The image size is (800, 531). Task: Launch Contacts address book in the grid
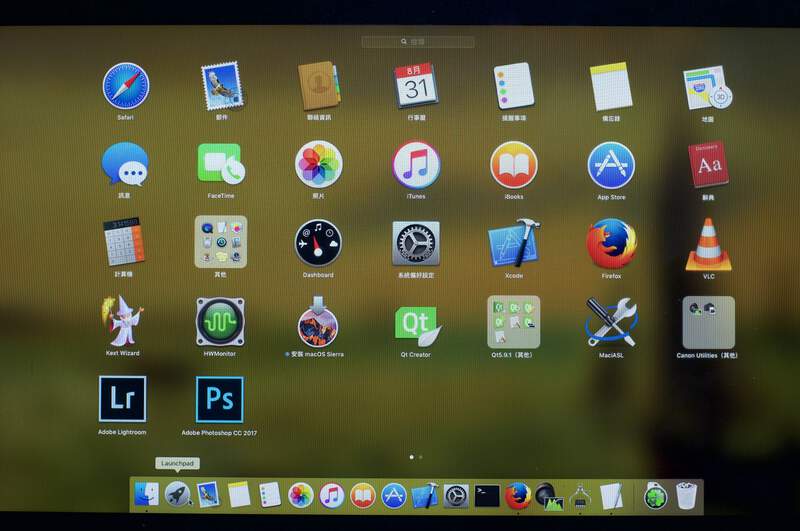[319, 86]
